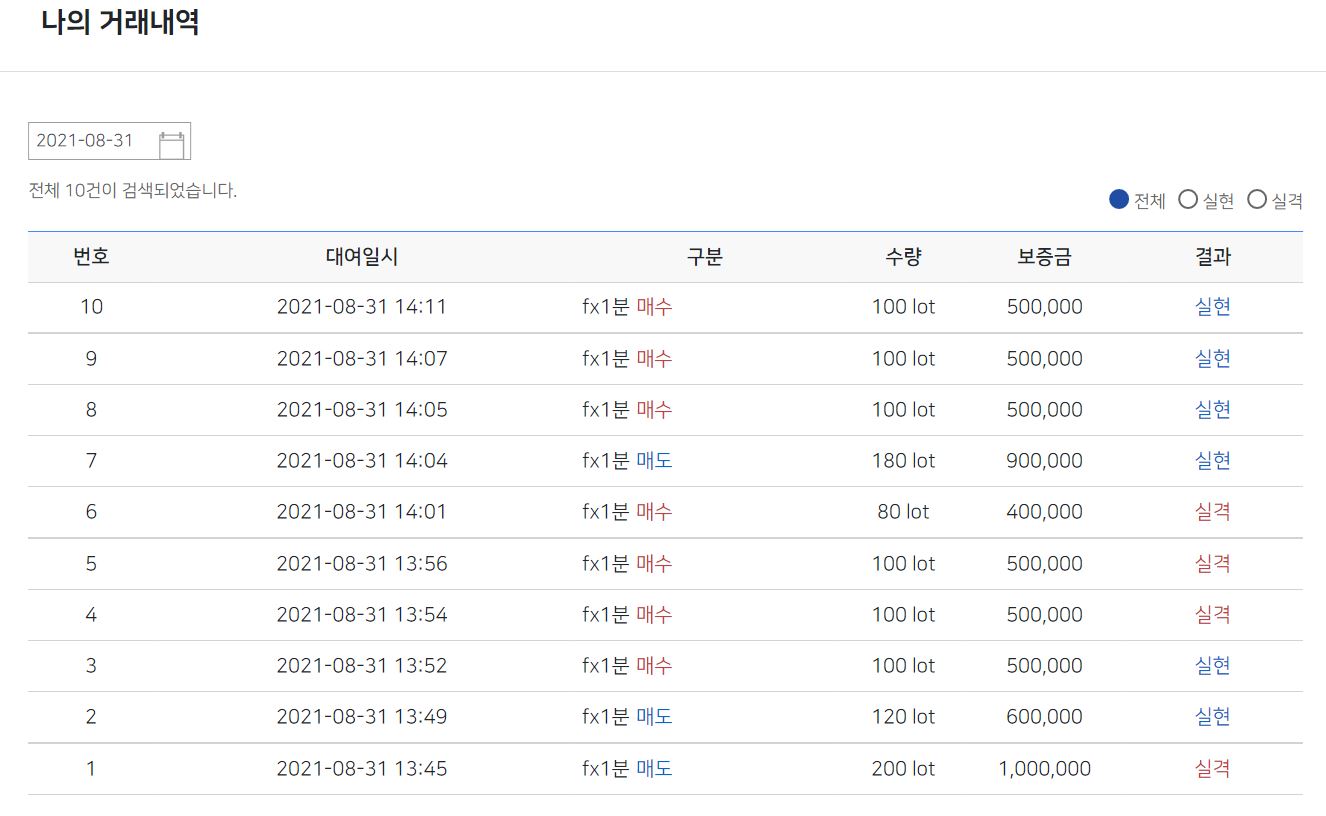1326x816 pixels.
Task: Open 실격 result for the 13:54 trade
Action: pyautogui.click(x=1213, y=614)
